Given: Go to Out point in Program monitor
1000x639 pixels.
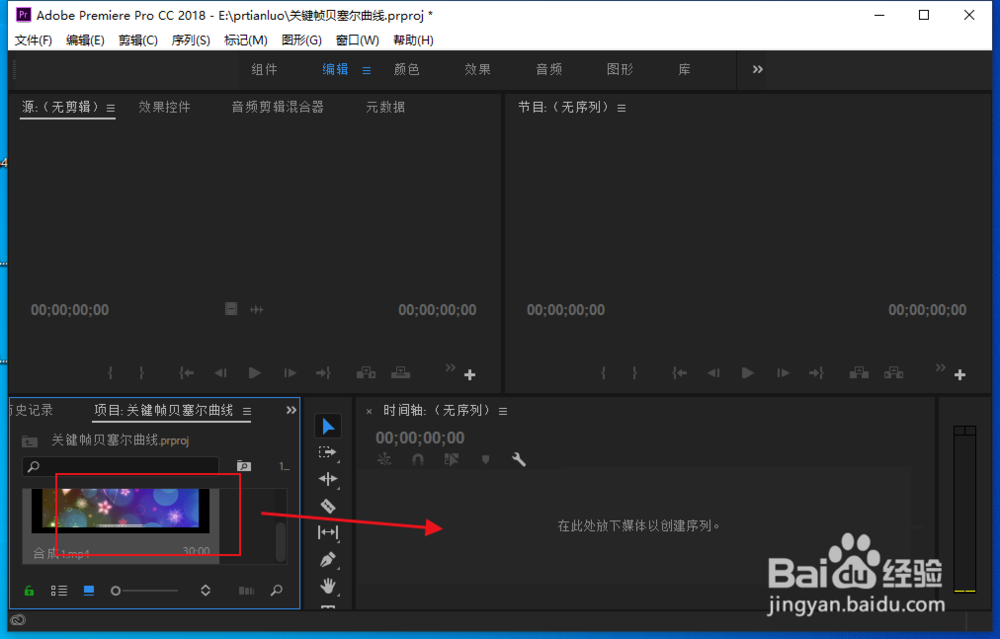Looking at the screenshot, I should 817,373.
